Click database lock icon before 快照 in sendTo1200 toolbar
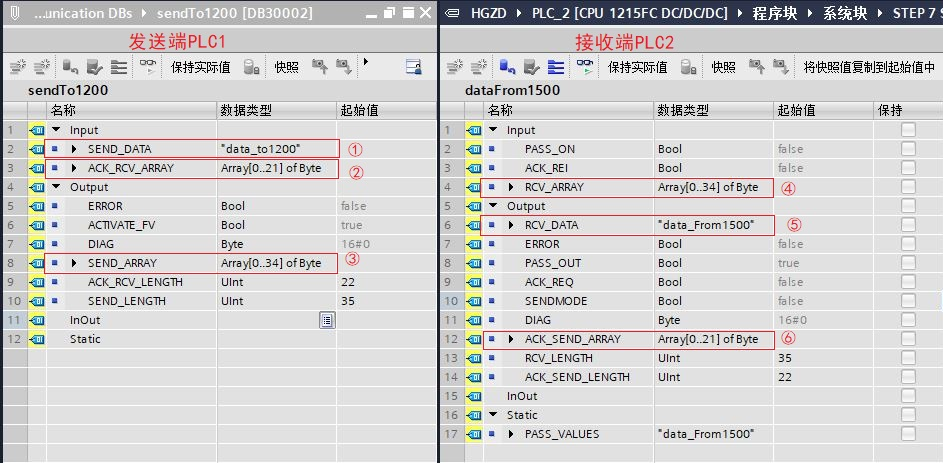Viewport: 943px width, 463px height. tap(251, 67)
